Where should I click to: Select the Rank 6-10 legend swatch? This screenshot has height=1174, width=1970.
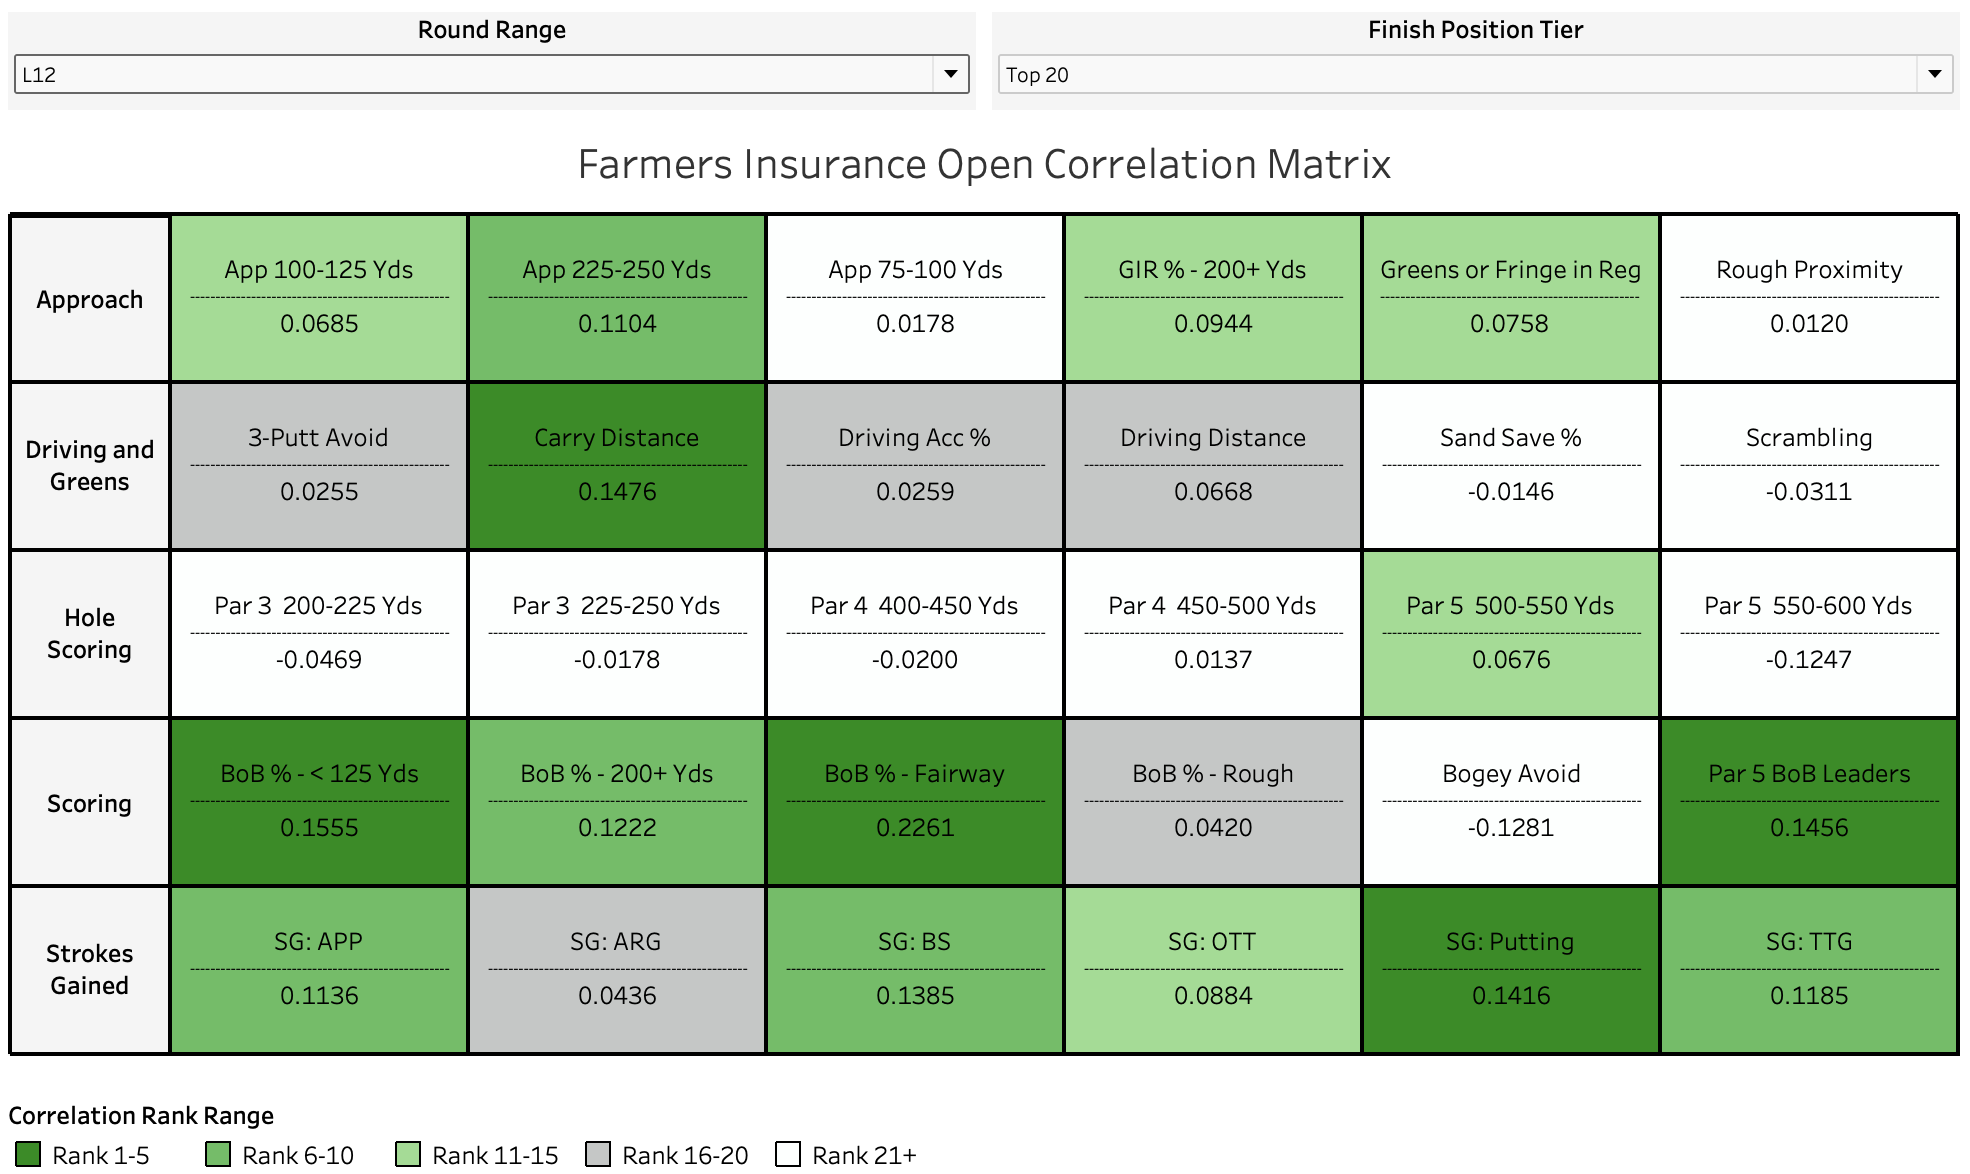tap(218, 1154)
